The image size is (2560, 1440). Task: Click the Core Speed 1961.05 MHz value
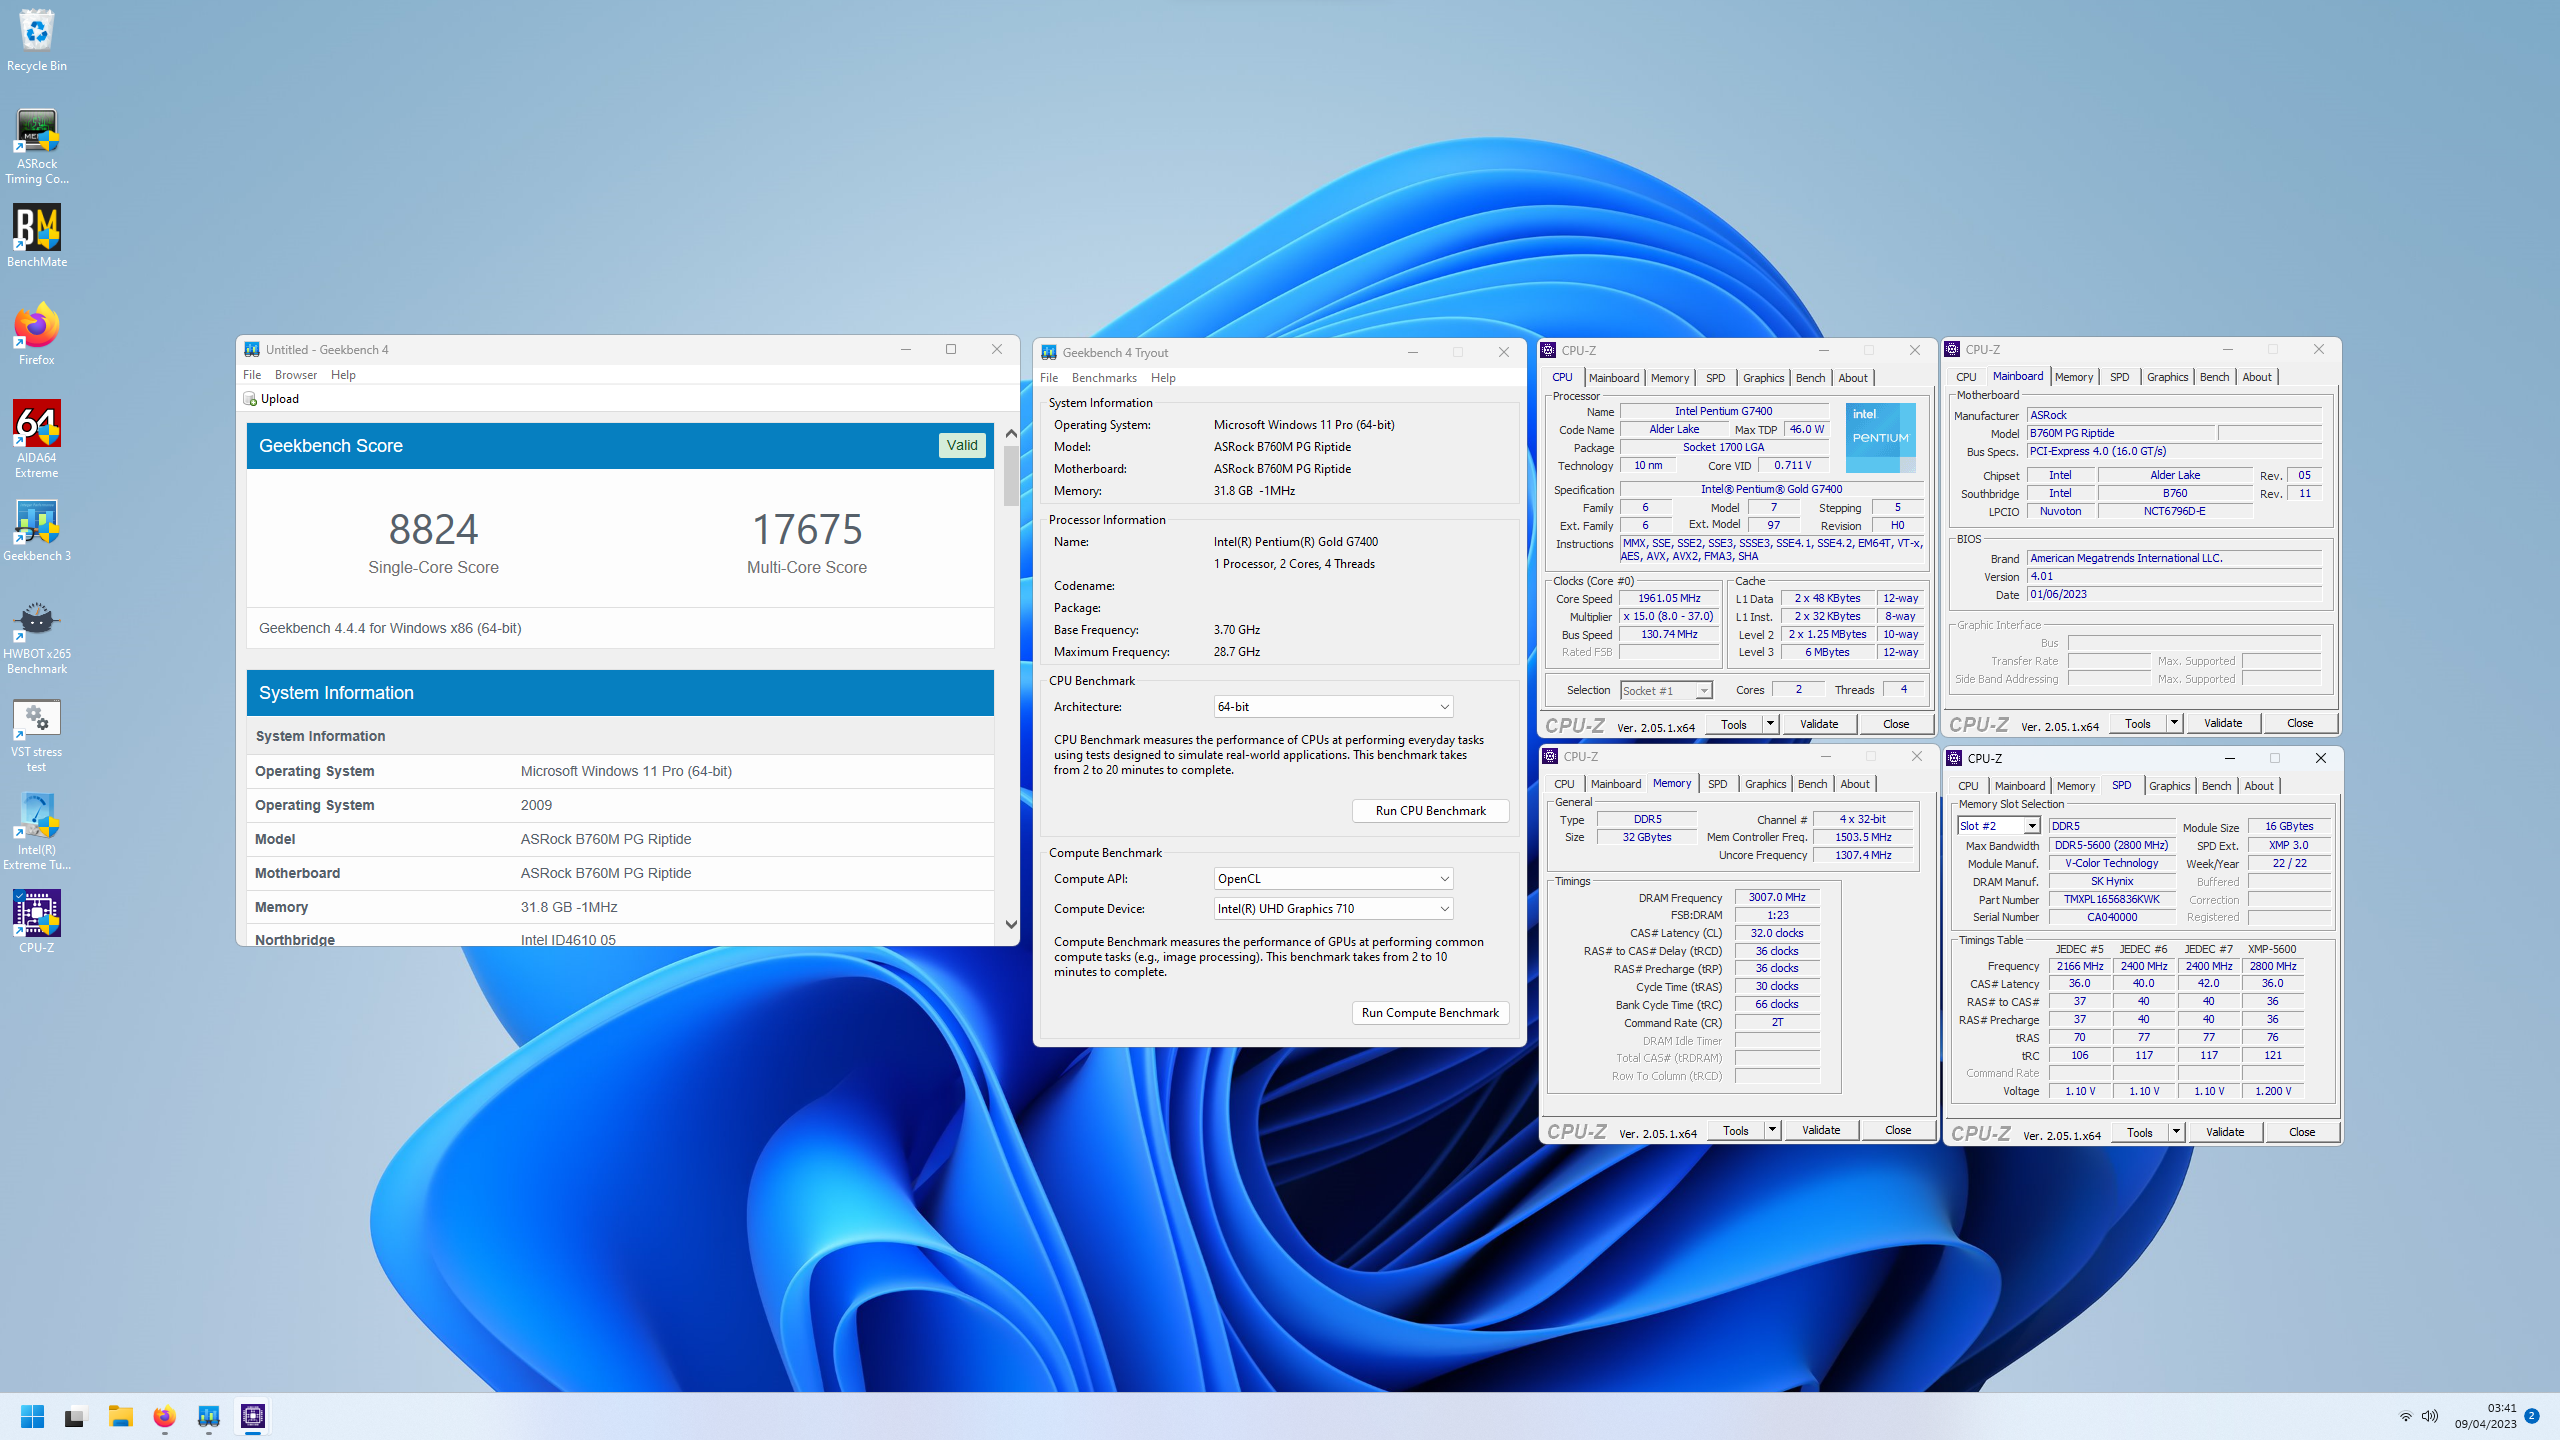click(1669, 598)
